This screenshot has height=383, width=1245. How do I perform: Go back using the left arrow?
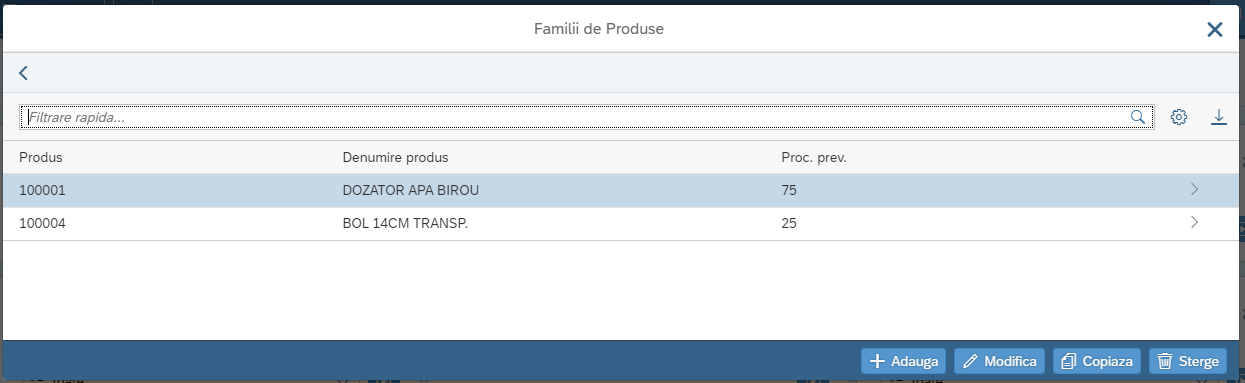coord(23,73)
